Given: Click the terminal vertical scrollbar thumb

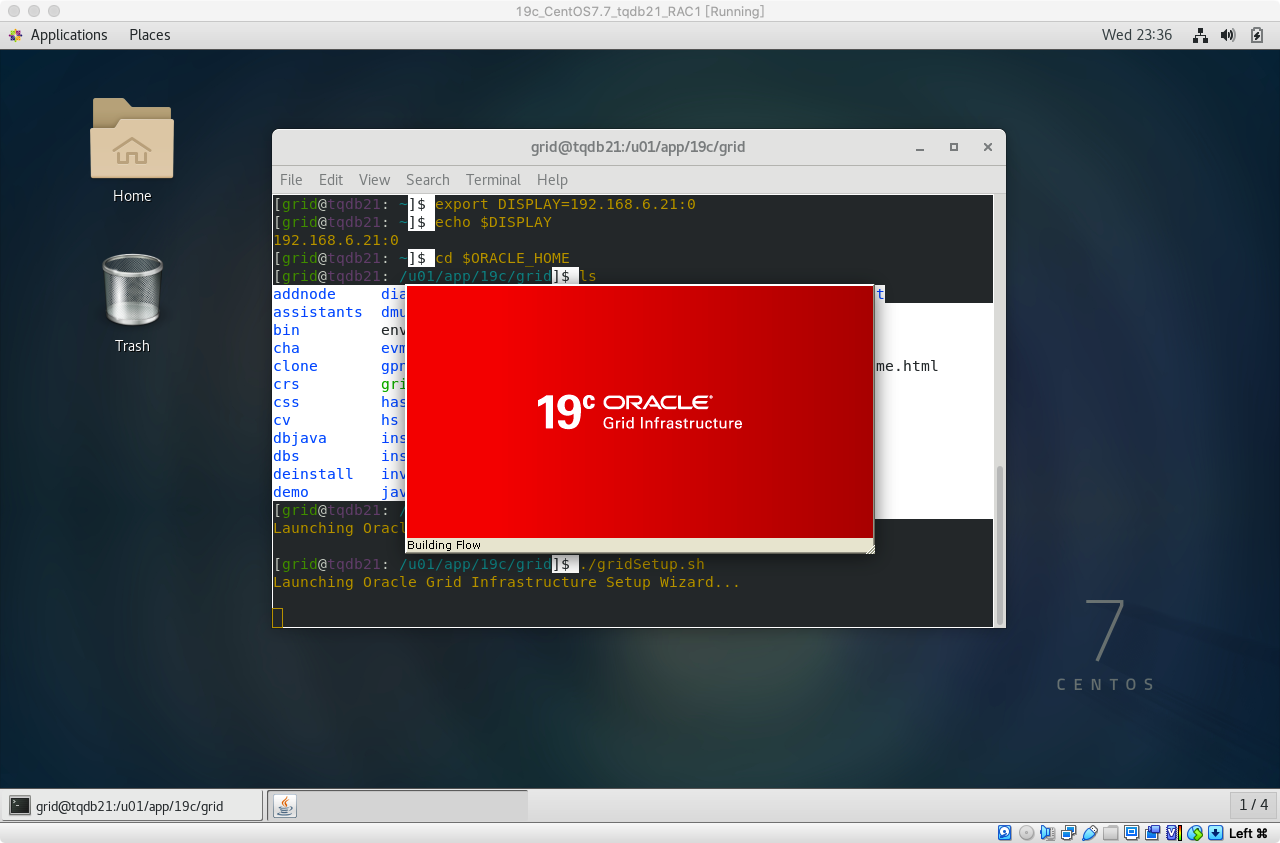Looking at the screenshot, I should (999, 544).
